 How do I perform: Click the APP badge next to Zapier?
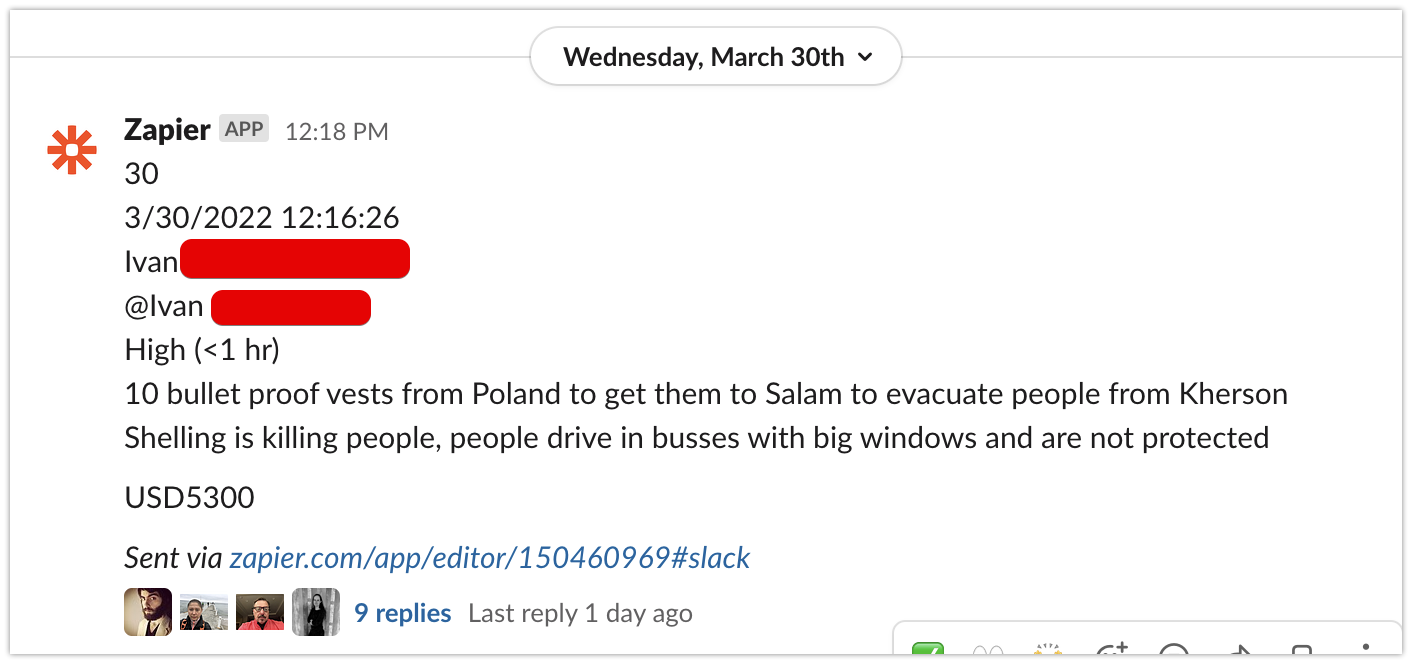(x=244, y=129)
